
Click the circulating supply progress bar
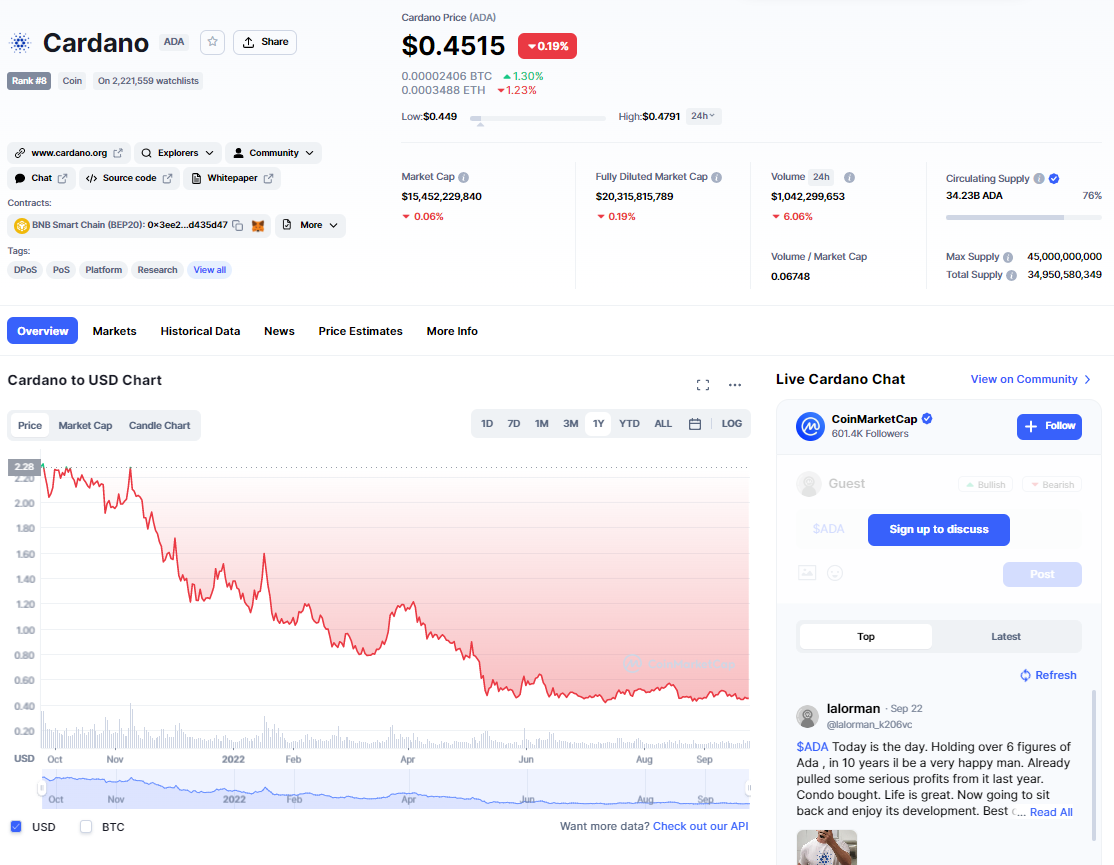[x=1023, y=217]
